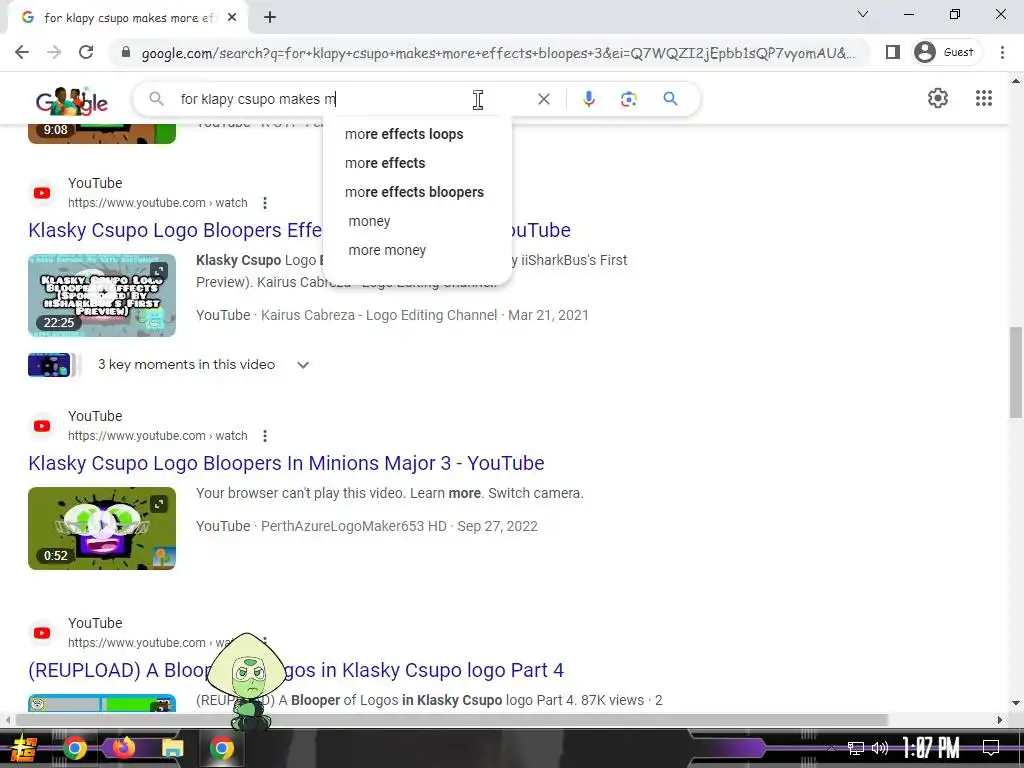The height and width of the screenshot is (768, 1024).
Task: Click the Google doodle logo
Action: point(72,100)
